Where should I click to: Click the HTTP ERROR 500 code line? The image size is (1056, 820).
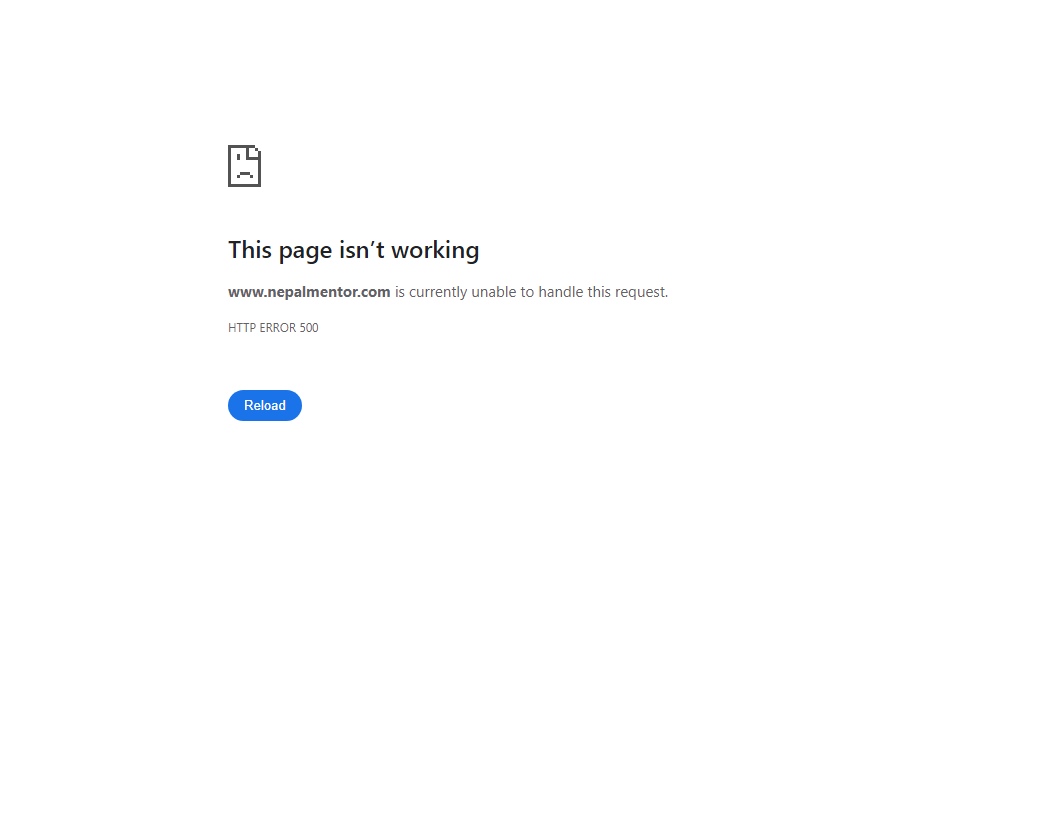pyautogui.click(x=273, y=328)
